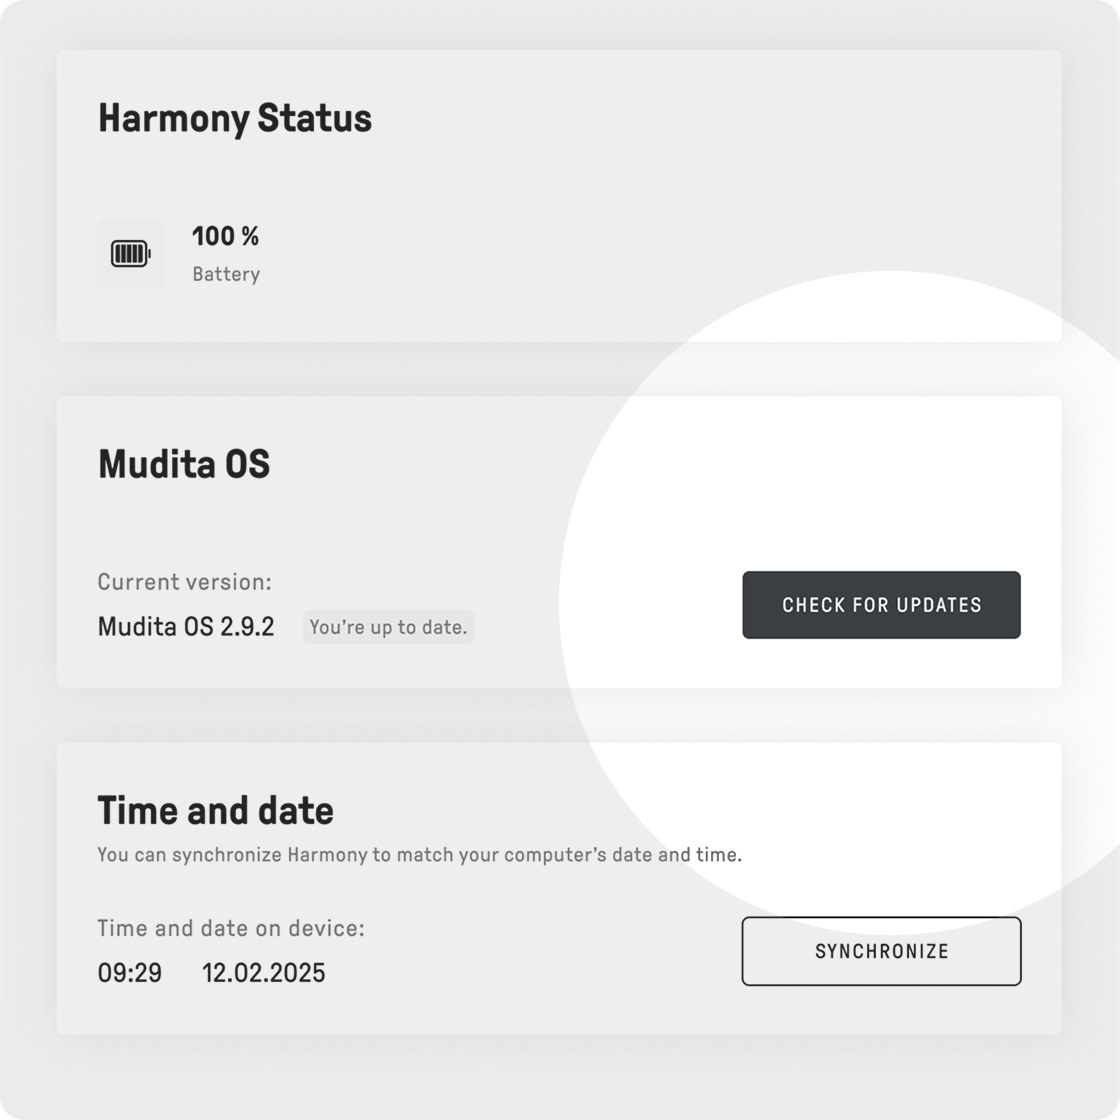Image resolution: width=1120 pixels, height=1120 pixels.
Task: Click the battery icon
Action: pyautogui.click(x=131, y=254)
